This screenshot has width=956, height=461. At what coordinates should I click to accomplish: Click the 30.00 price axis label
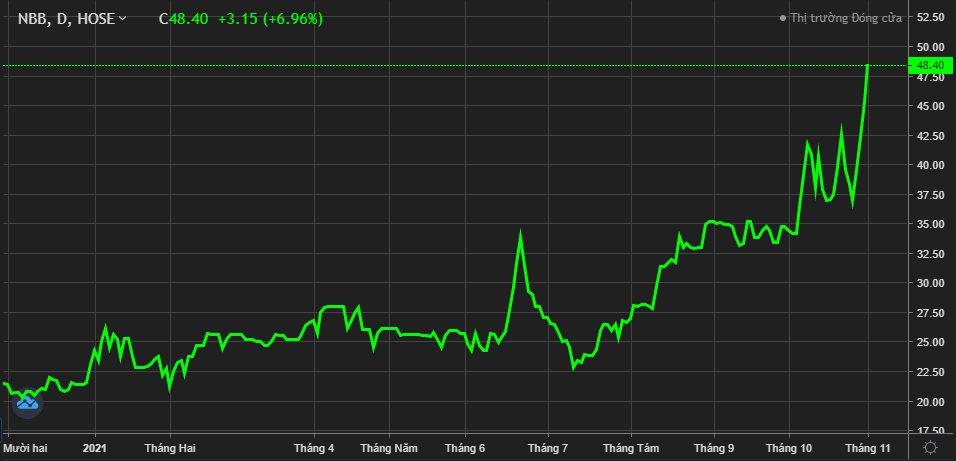[x=930, y=283]
